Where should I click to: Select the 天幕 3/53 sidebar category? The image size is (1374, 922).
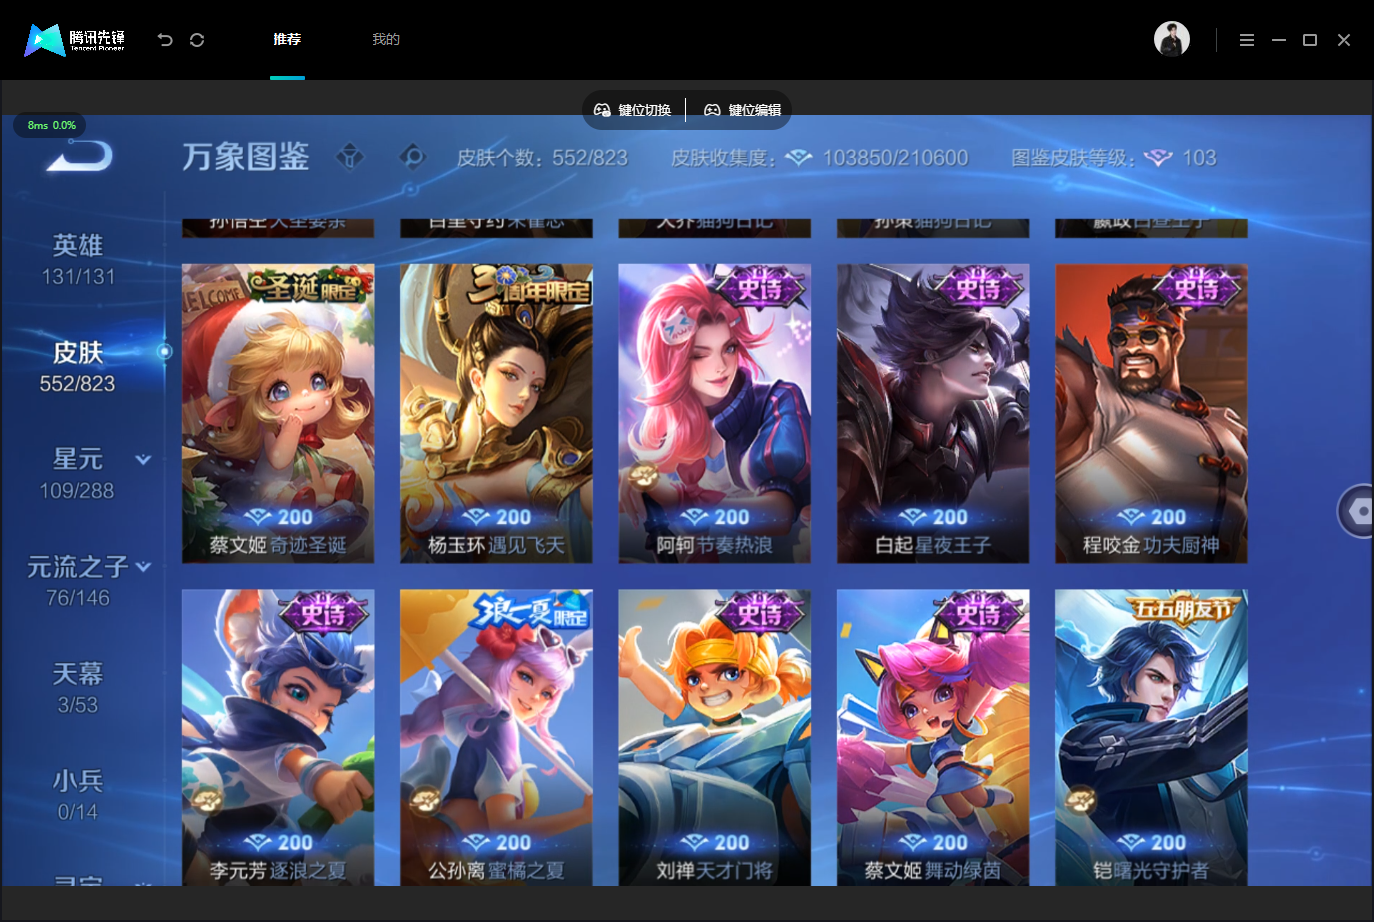[78, 688]
